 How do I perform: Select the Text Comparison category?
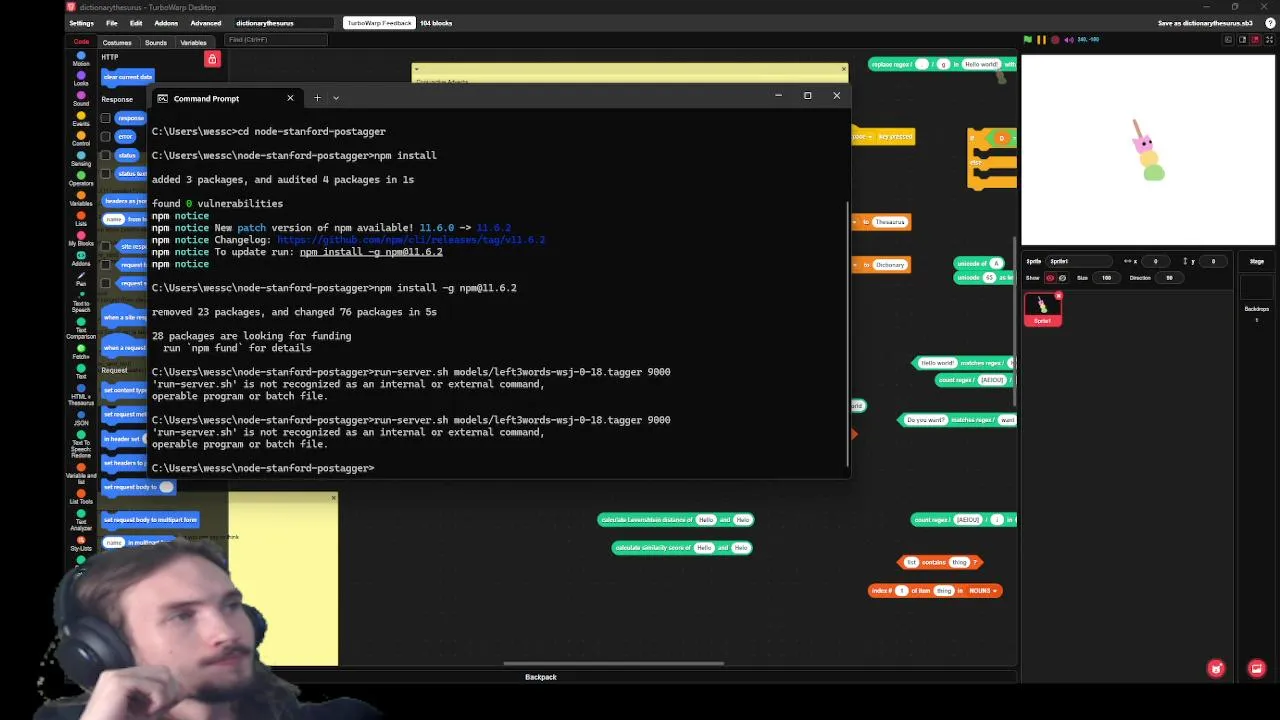81,328
